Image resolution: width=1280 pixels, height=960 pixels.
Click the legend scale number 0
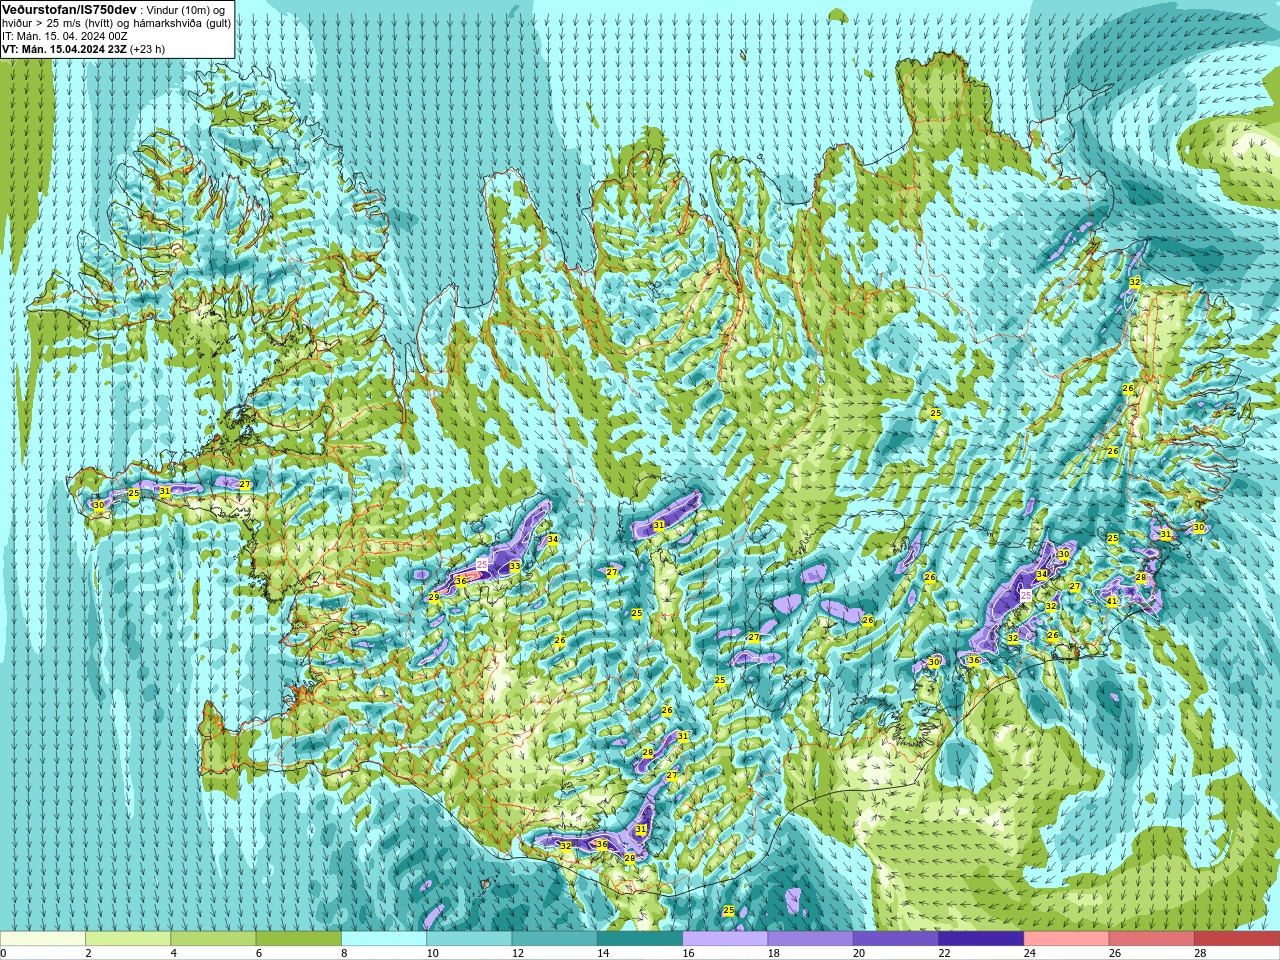pyautogui.click(x=4, y=953)
